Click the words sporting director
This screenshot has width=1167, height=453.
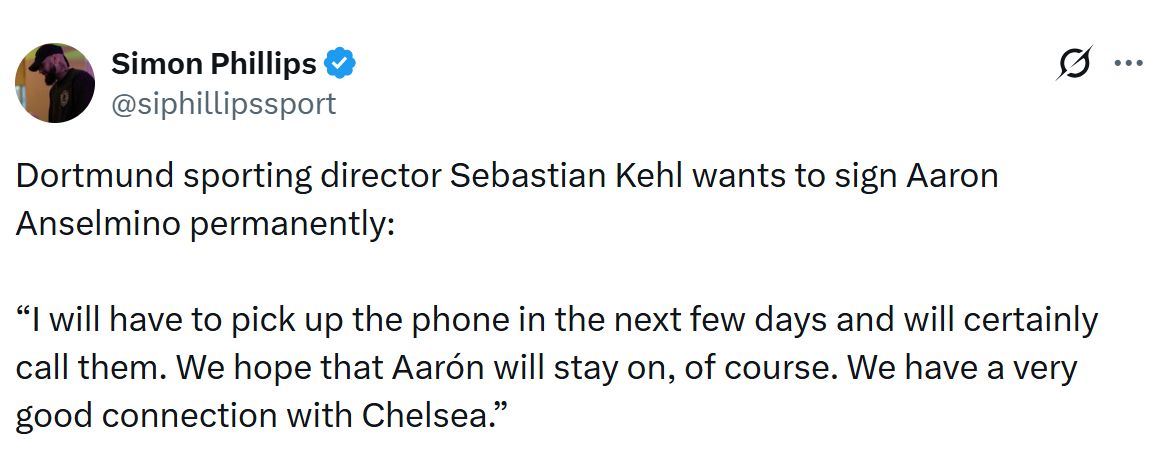[x=304, y=176]
